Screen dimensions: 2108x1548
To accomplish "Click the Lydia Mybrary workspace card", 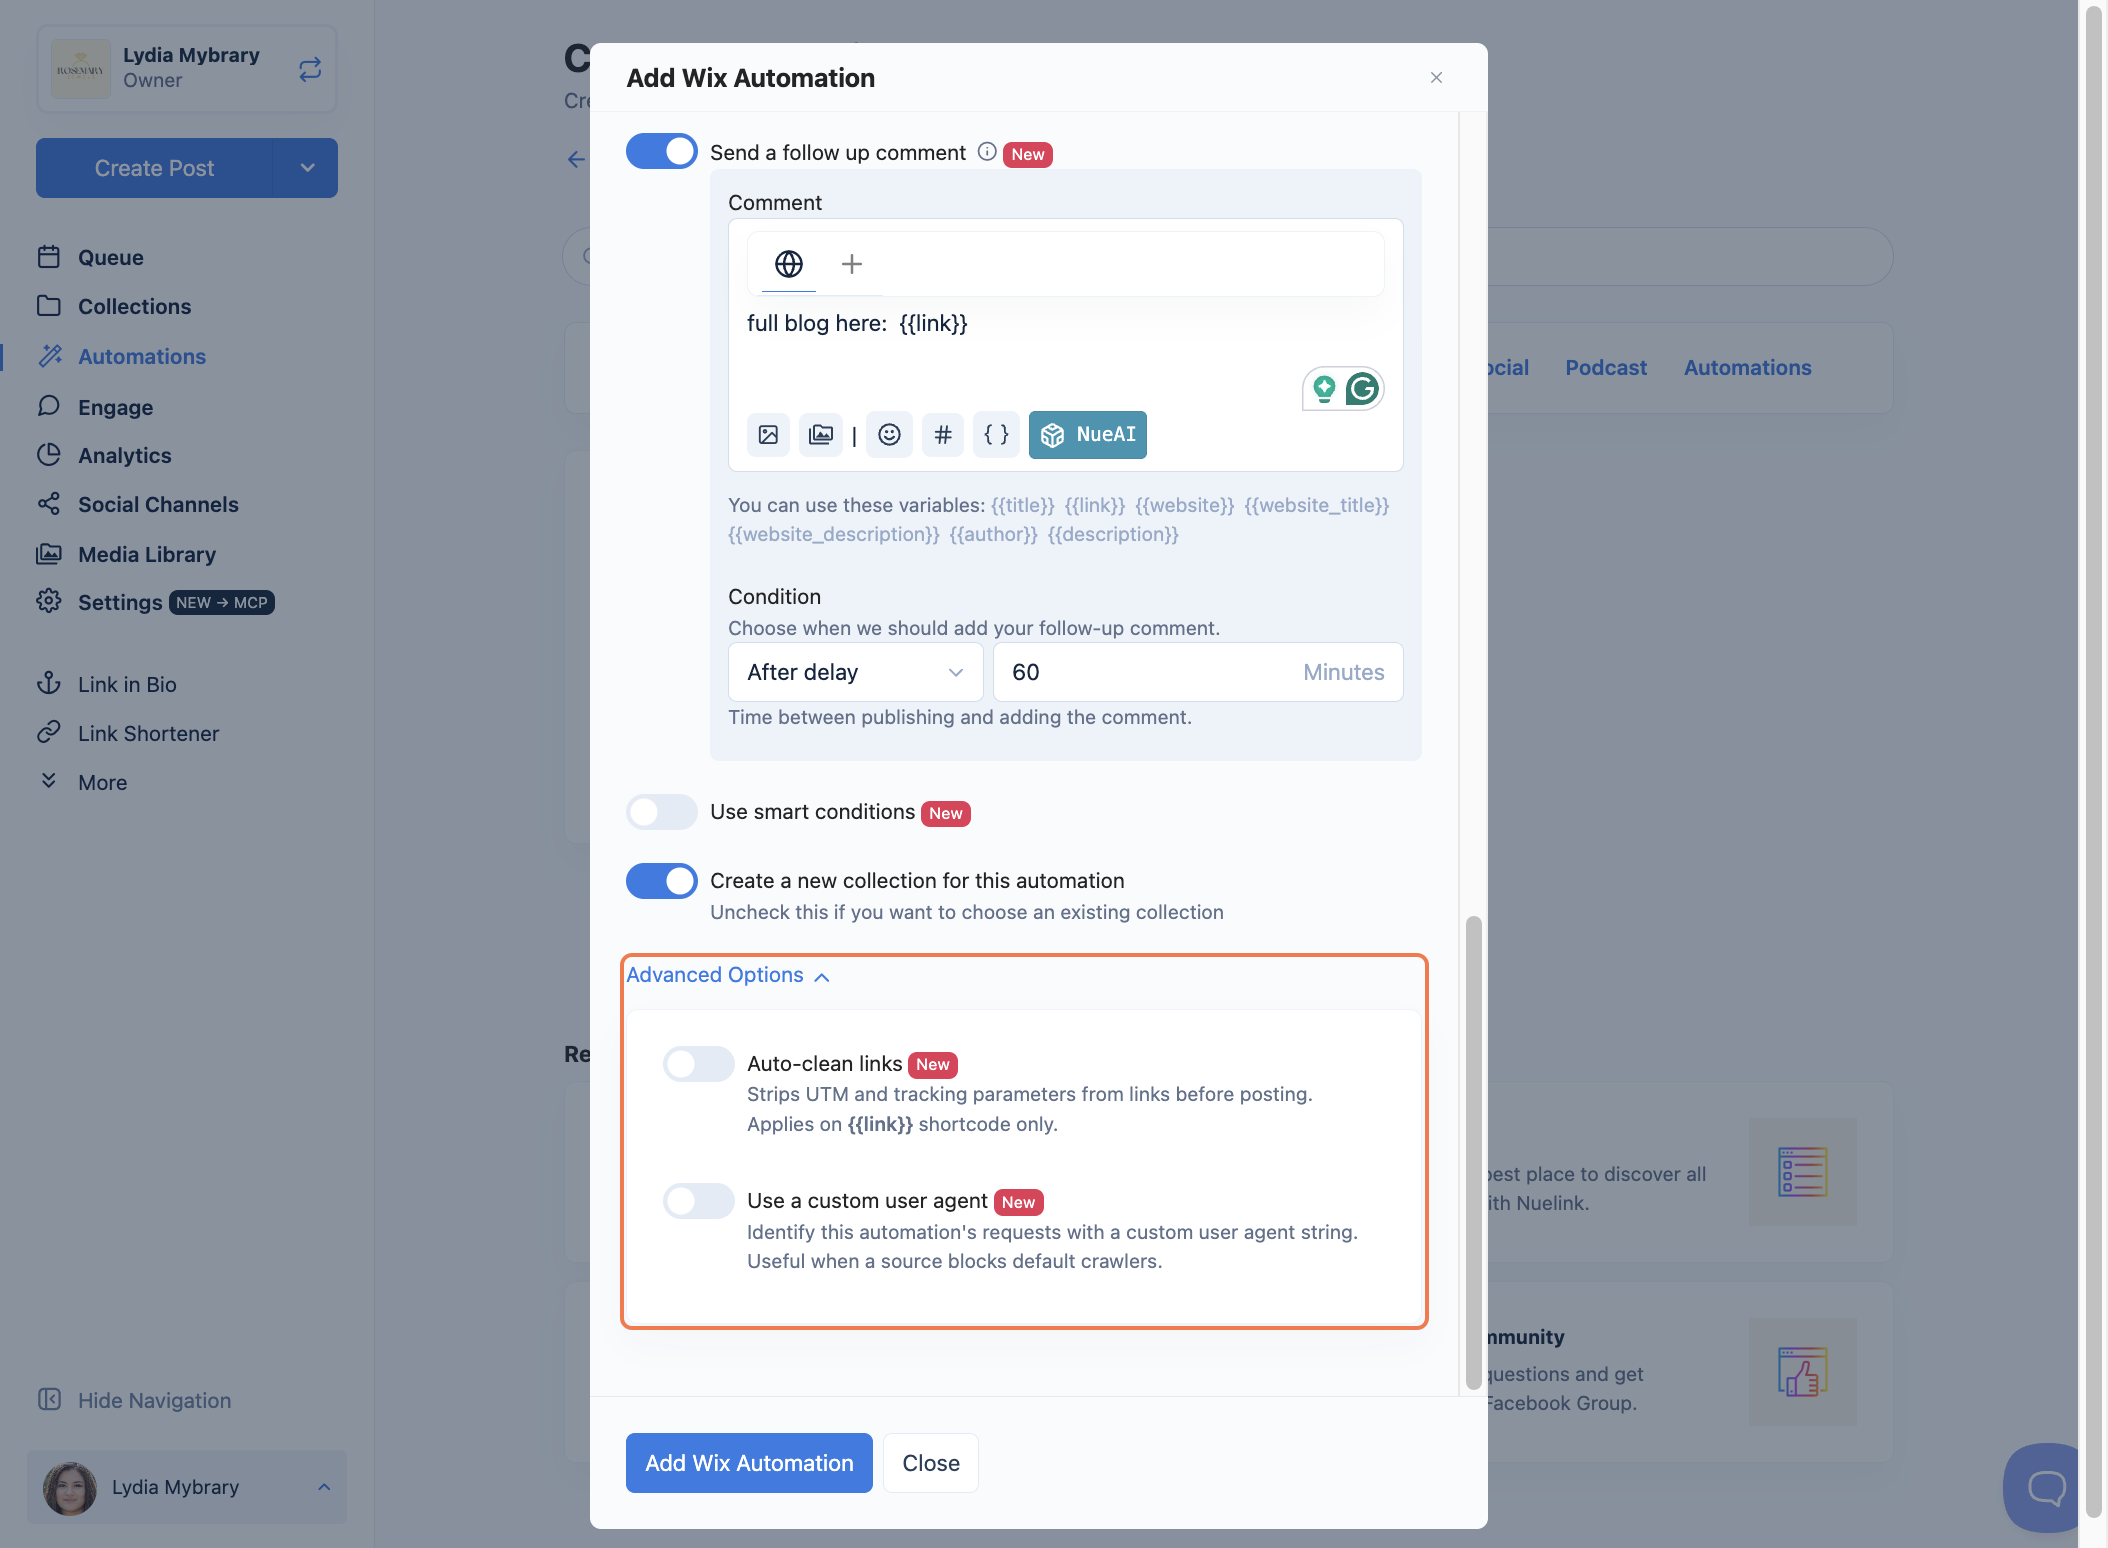I will [x=187, y=69].
